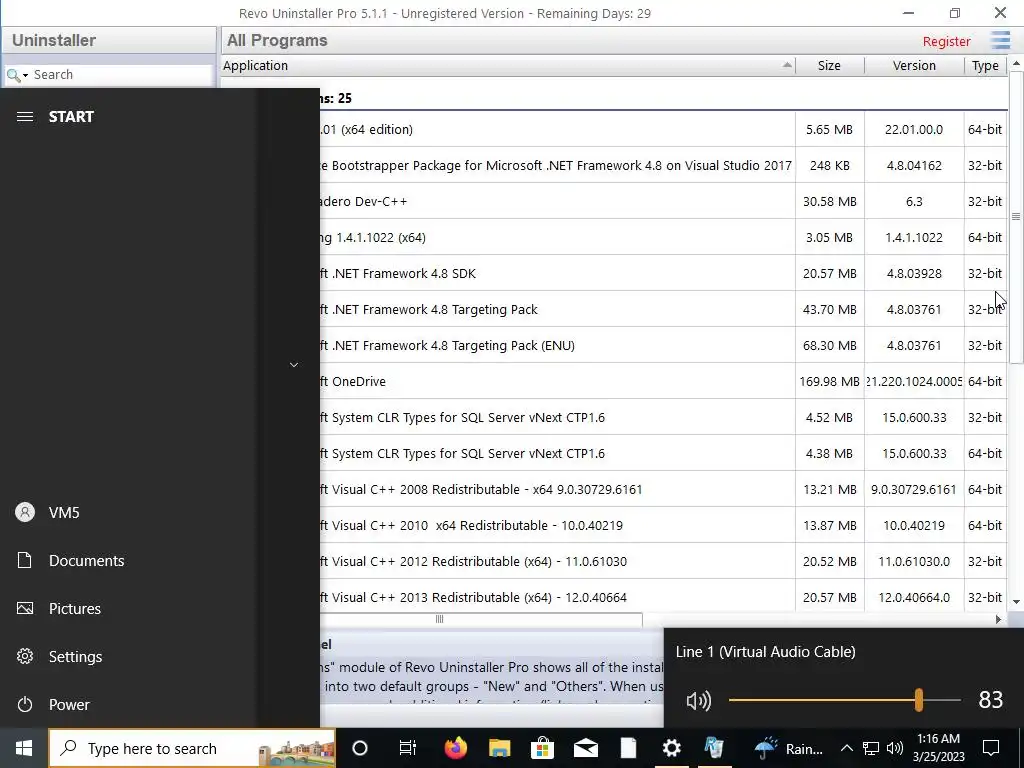Open Cortana circle icon on taskbar
This screenshot has height=768, width=1024.
point(360,748)
